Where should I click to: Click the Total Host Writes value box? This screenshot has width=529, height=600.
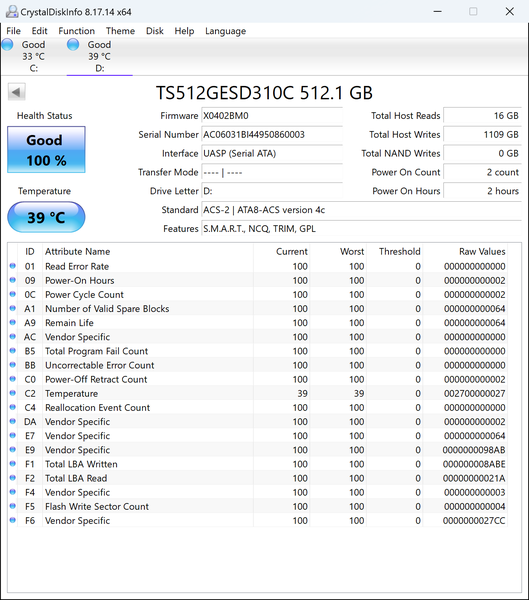click(482, 135)
